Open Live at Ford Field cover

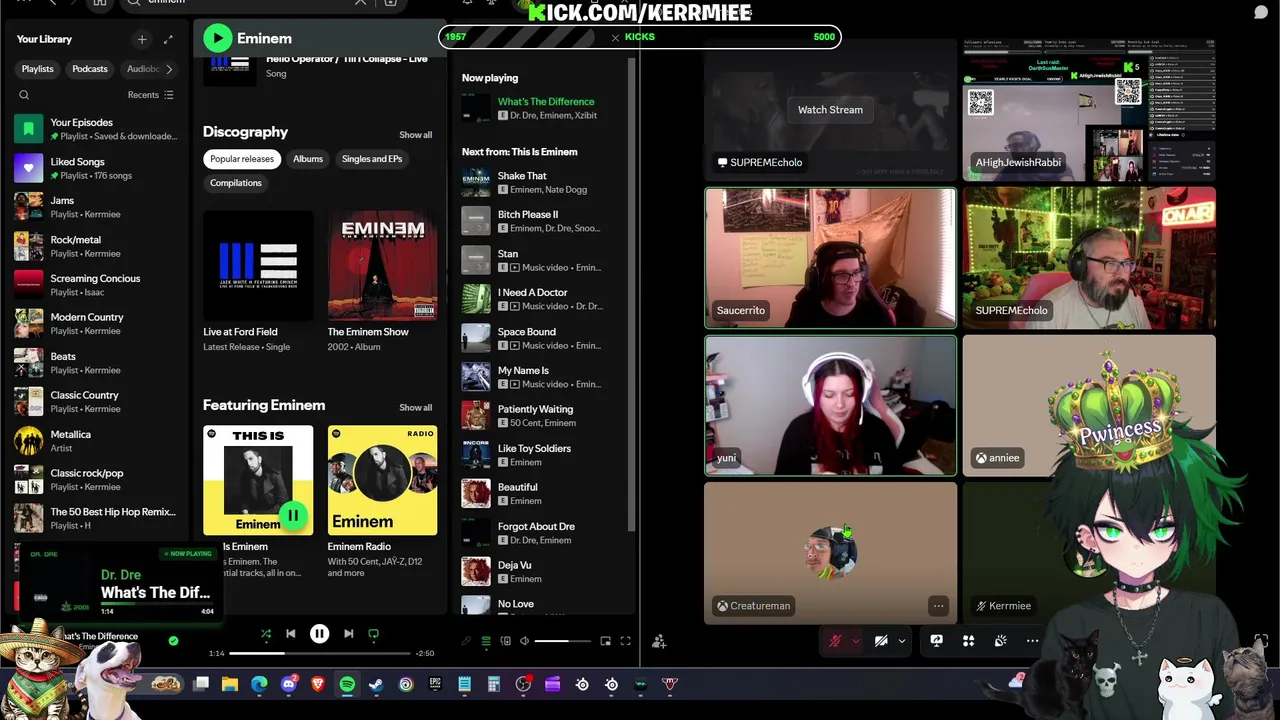click(258, 265)
